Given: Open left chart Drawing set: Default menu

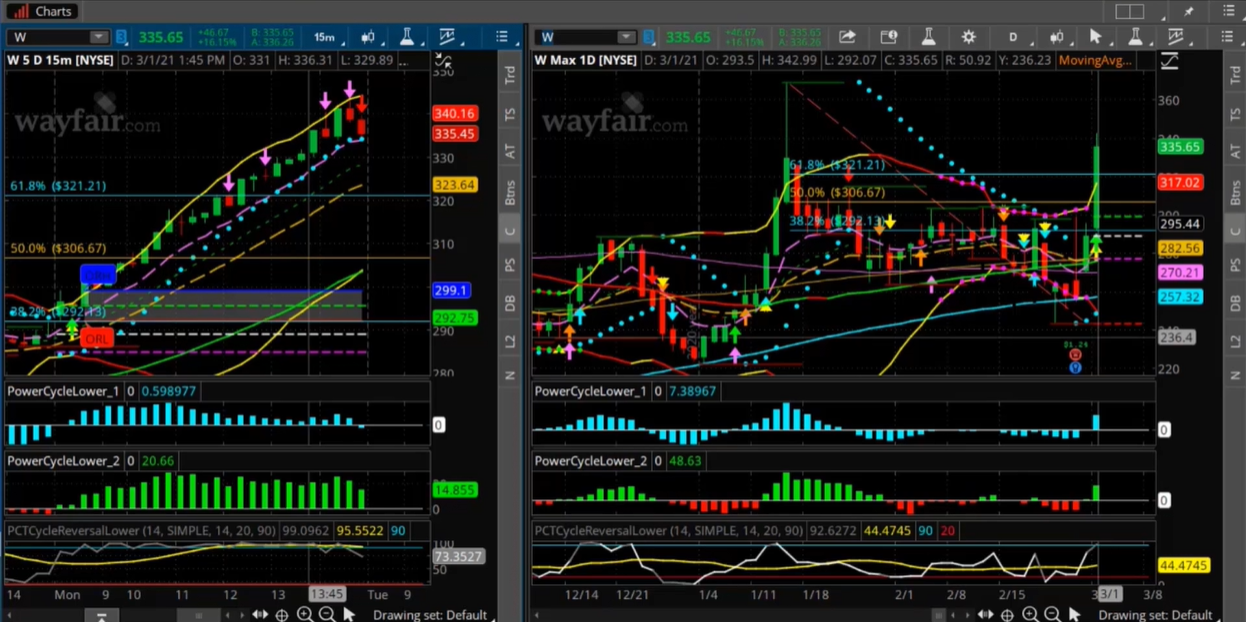Looking at the screenshot, I should (430, 615).
